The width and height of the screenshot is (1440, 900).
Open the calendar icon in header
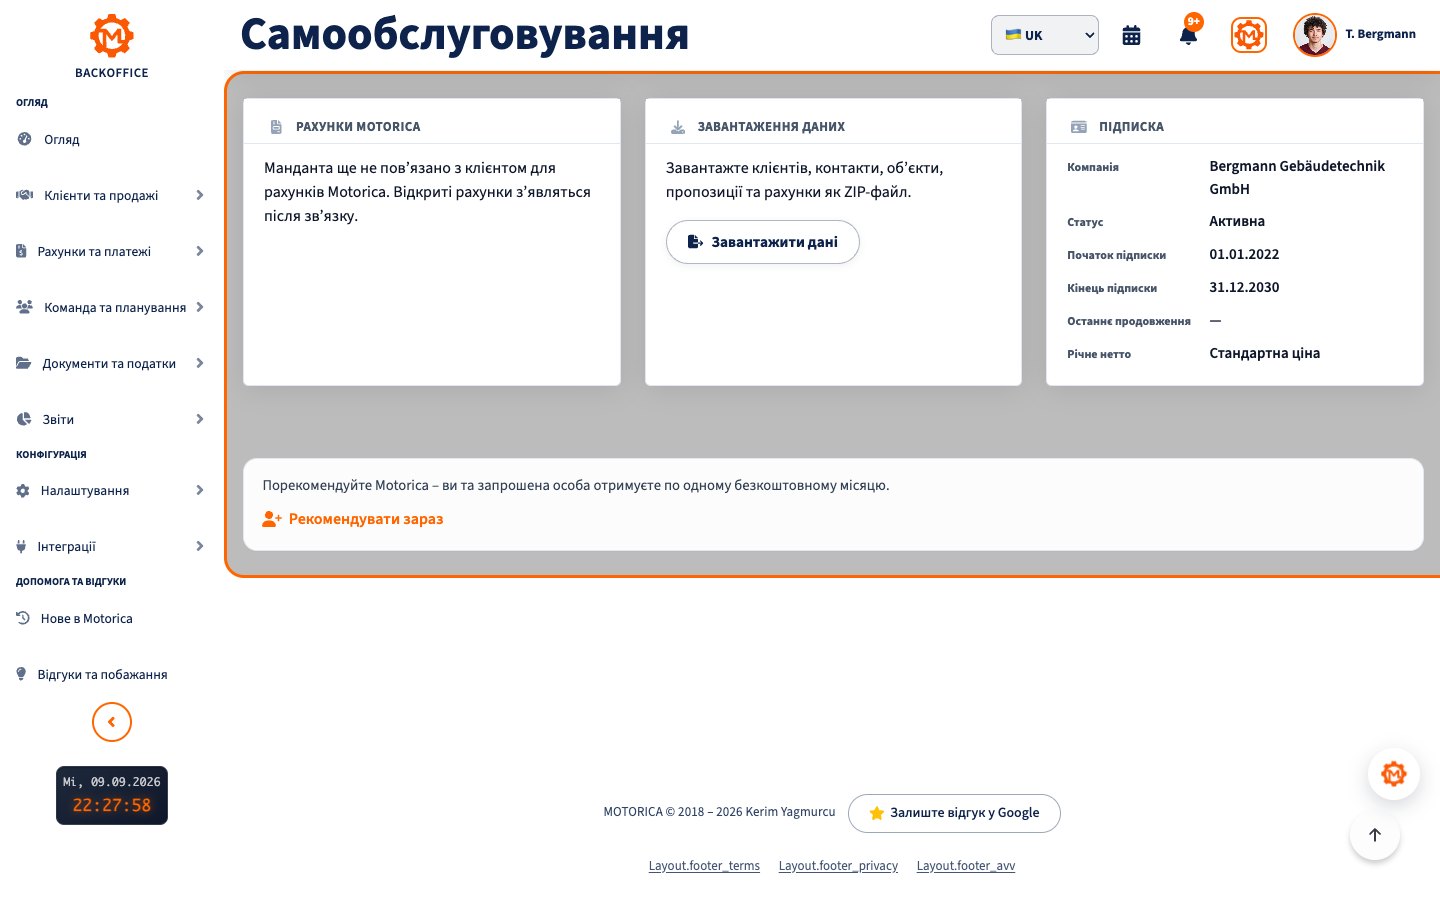1131,36
